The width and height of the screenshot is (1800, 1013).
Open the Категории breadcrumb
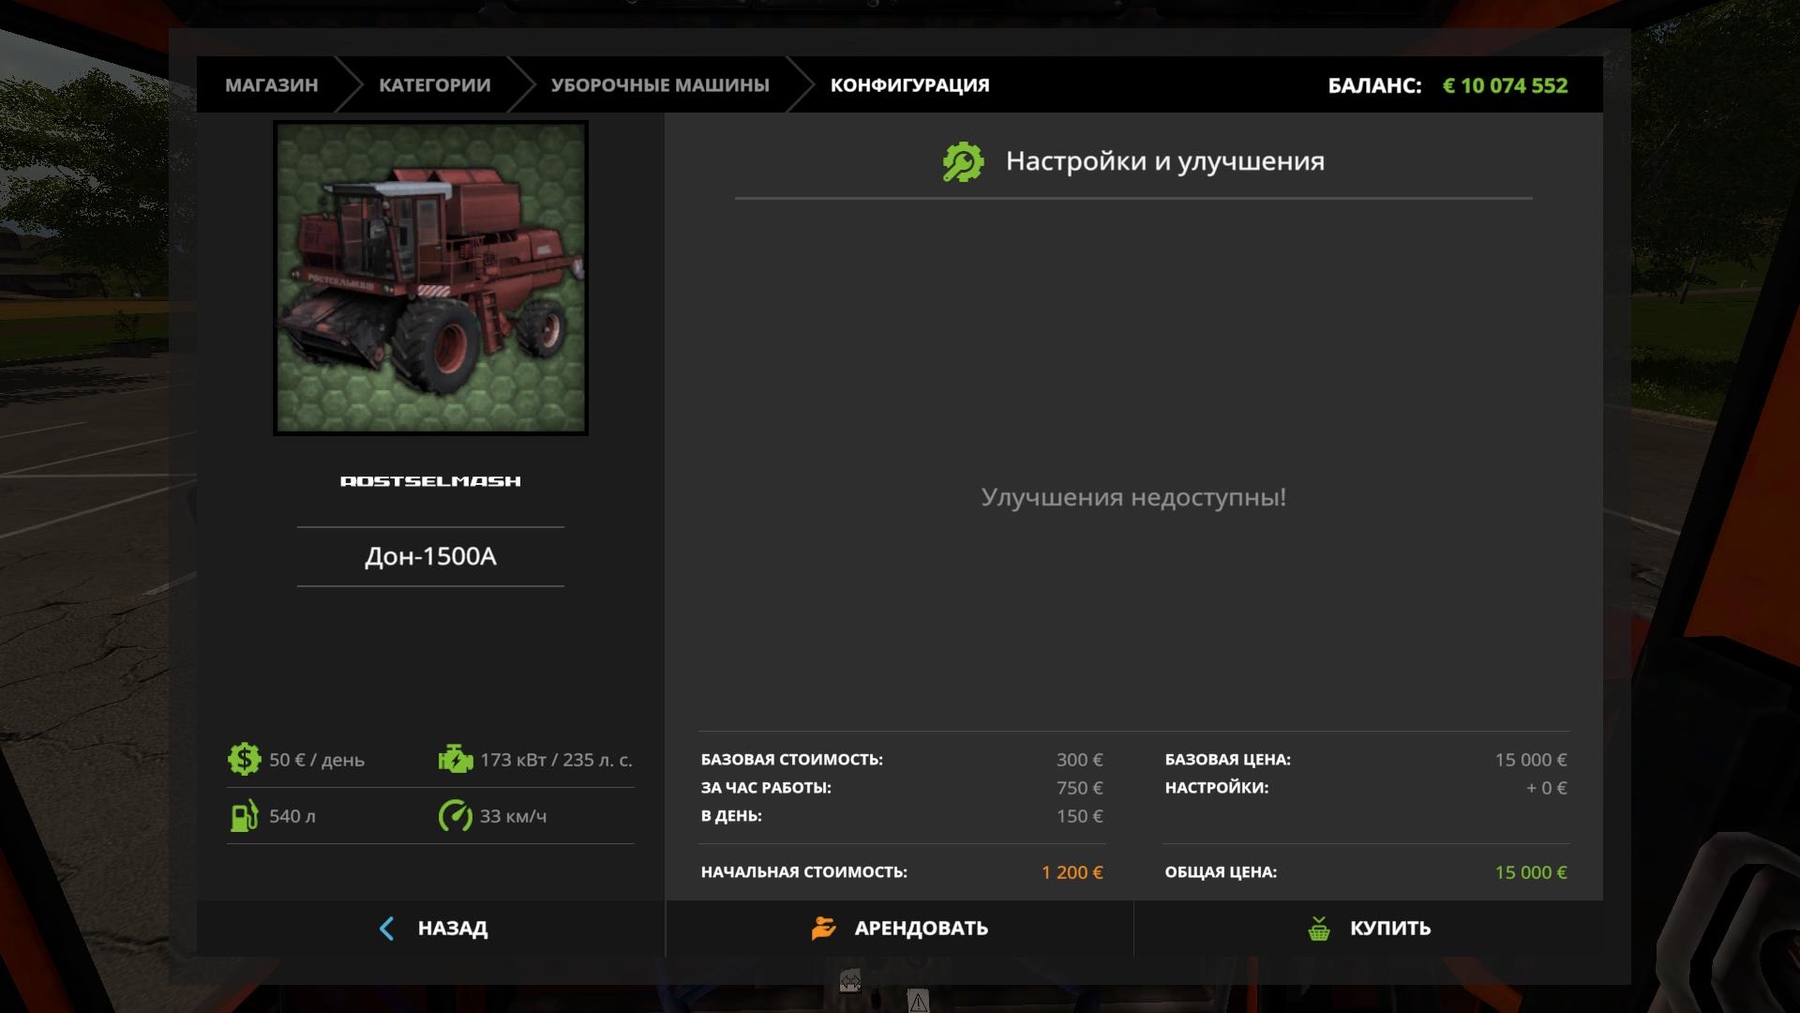pyautogui.click(x=434, y=85)
